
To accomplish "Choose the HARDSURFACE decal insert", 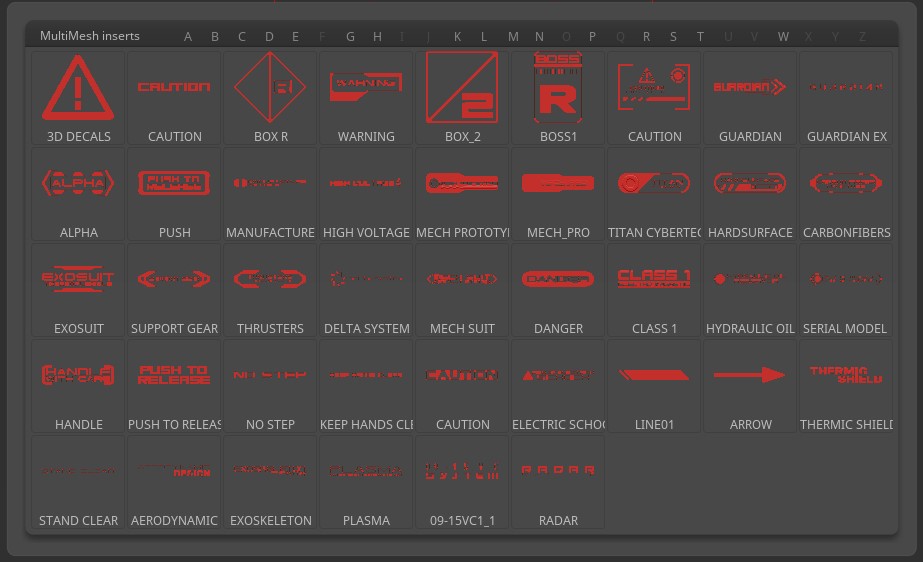I will 750,194.
